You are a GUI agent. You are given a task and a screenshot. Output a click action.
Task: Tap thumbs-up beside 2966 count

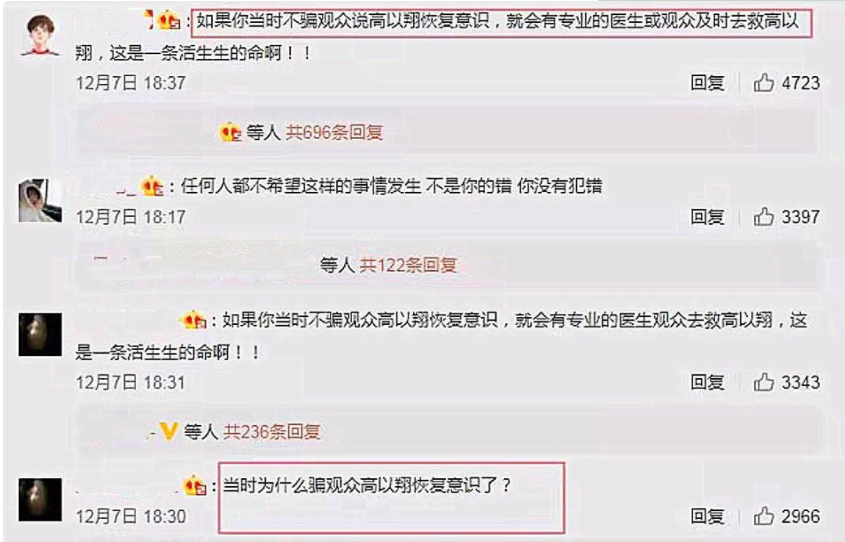[764, 516]
